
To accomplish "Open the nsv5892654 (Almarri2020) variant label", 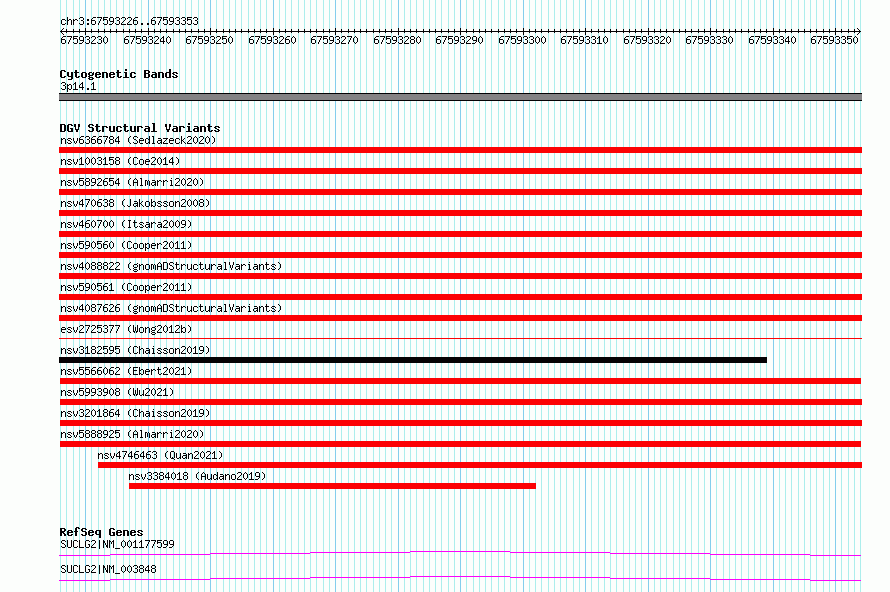I will pyautogui.click(x=132, y=182).
